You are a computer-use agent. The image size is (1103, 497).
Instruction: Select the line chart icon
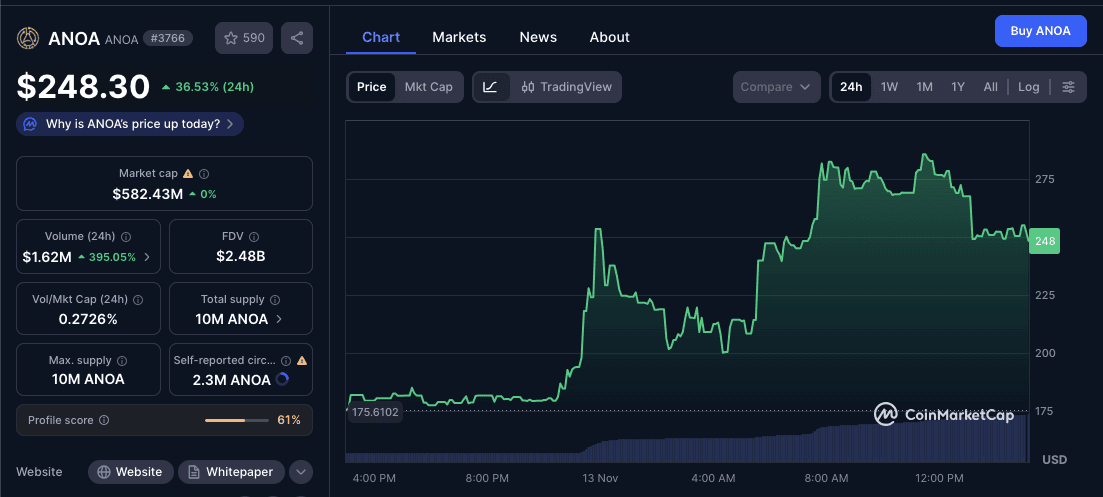tap(491, 87)
